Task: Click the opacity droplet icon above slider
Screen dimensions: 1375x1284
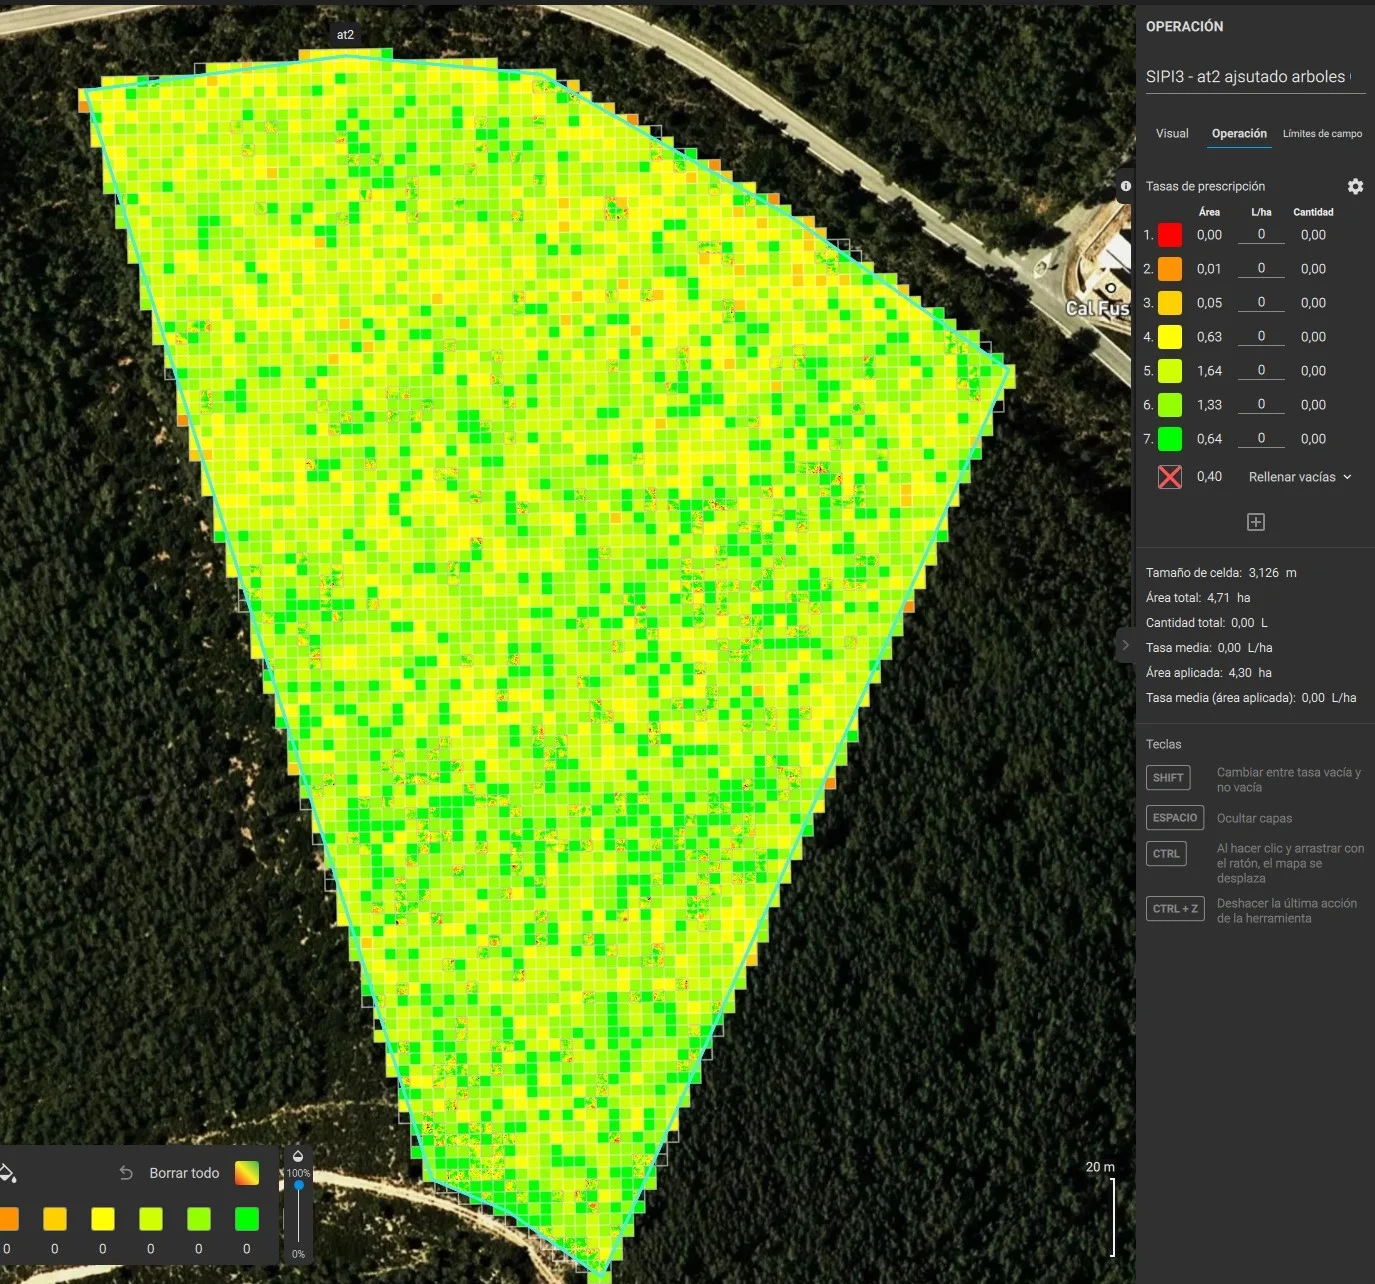Action: (x=298, y=1156)
